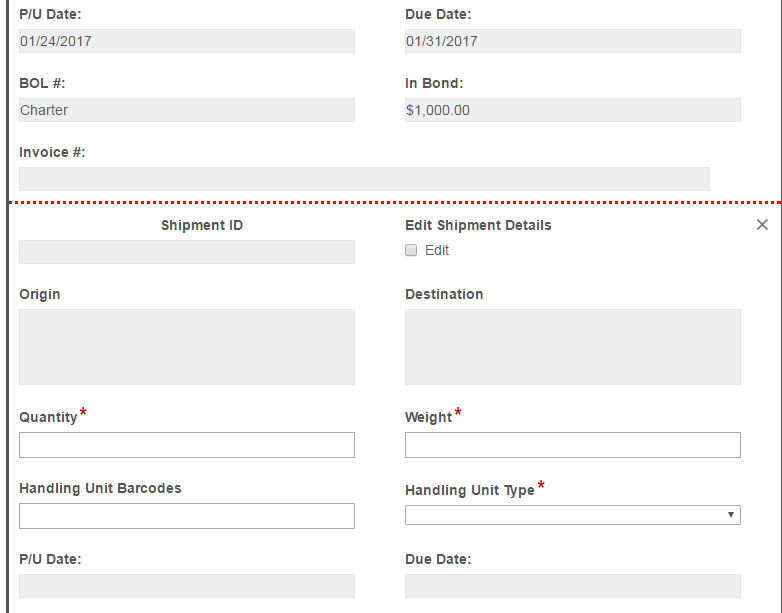Click the Origin text area

coord(186,347)
